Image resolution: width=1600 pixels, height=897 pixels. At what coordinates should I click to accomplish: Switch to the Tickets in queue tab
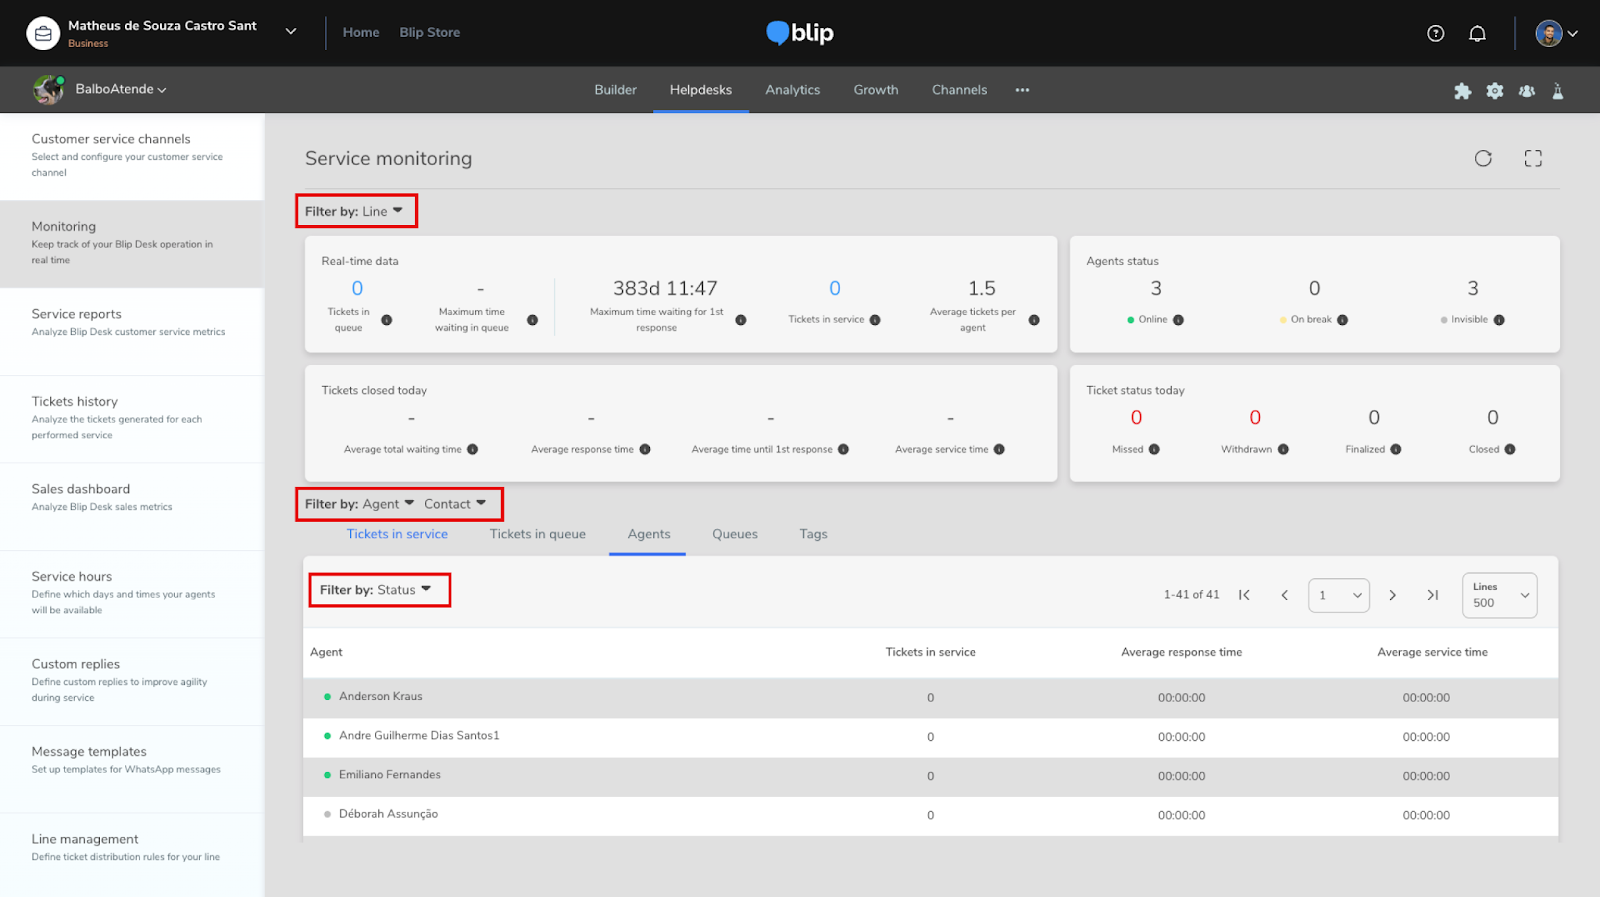tap(537, 534)
